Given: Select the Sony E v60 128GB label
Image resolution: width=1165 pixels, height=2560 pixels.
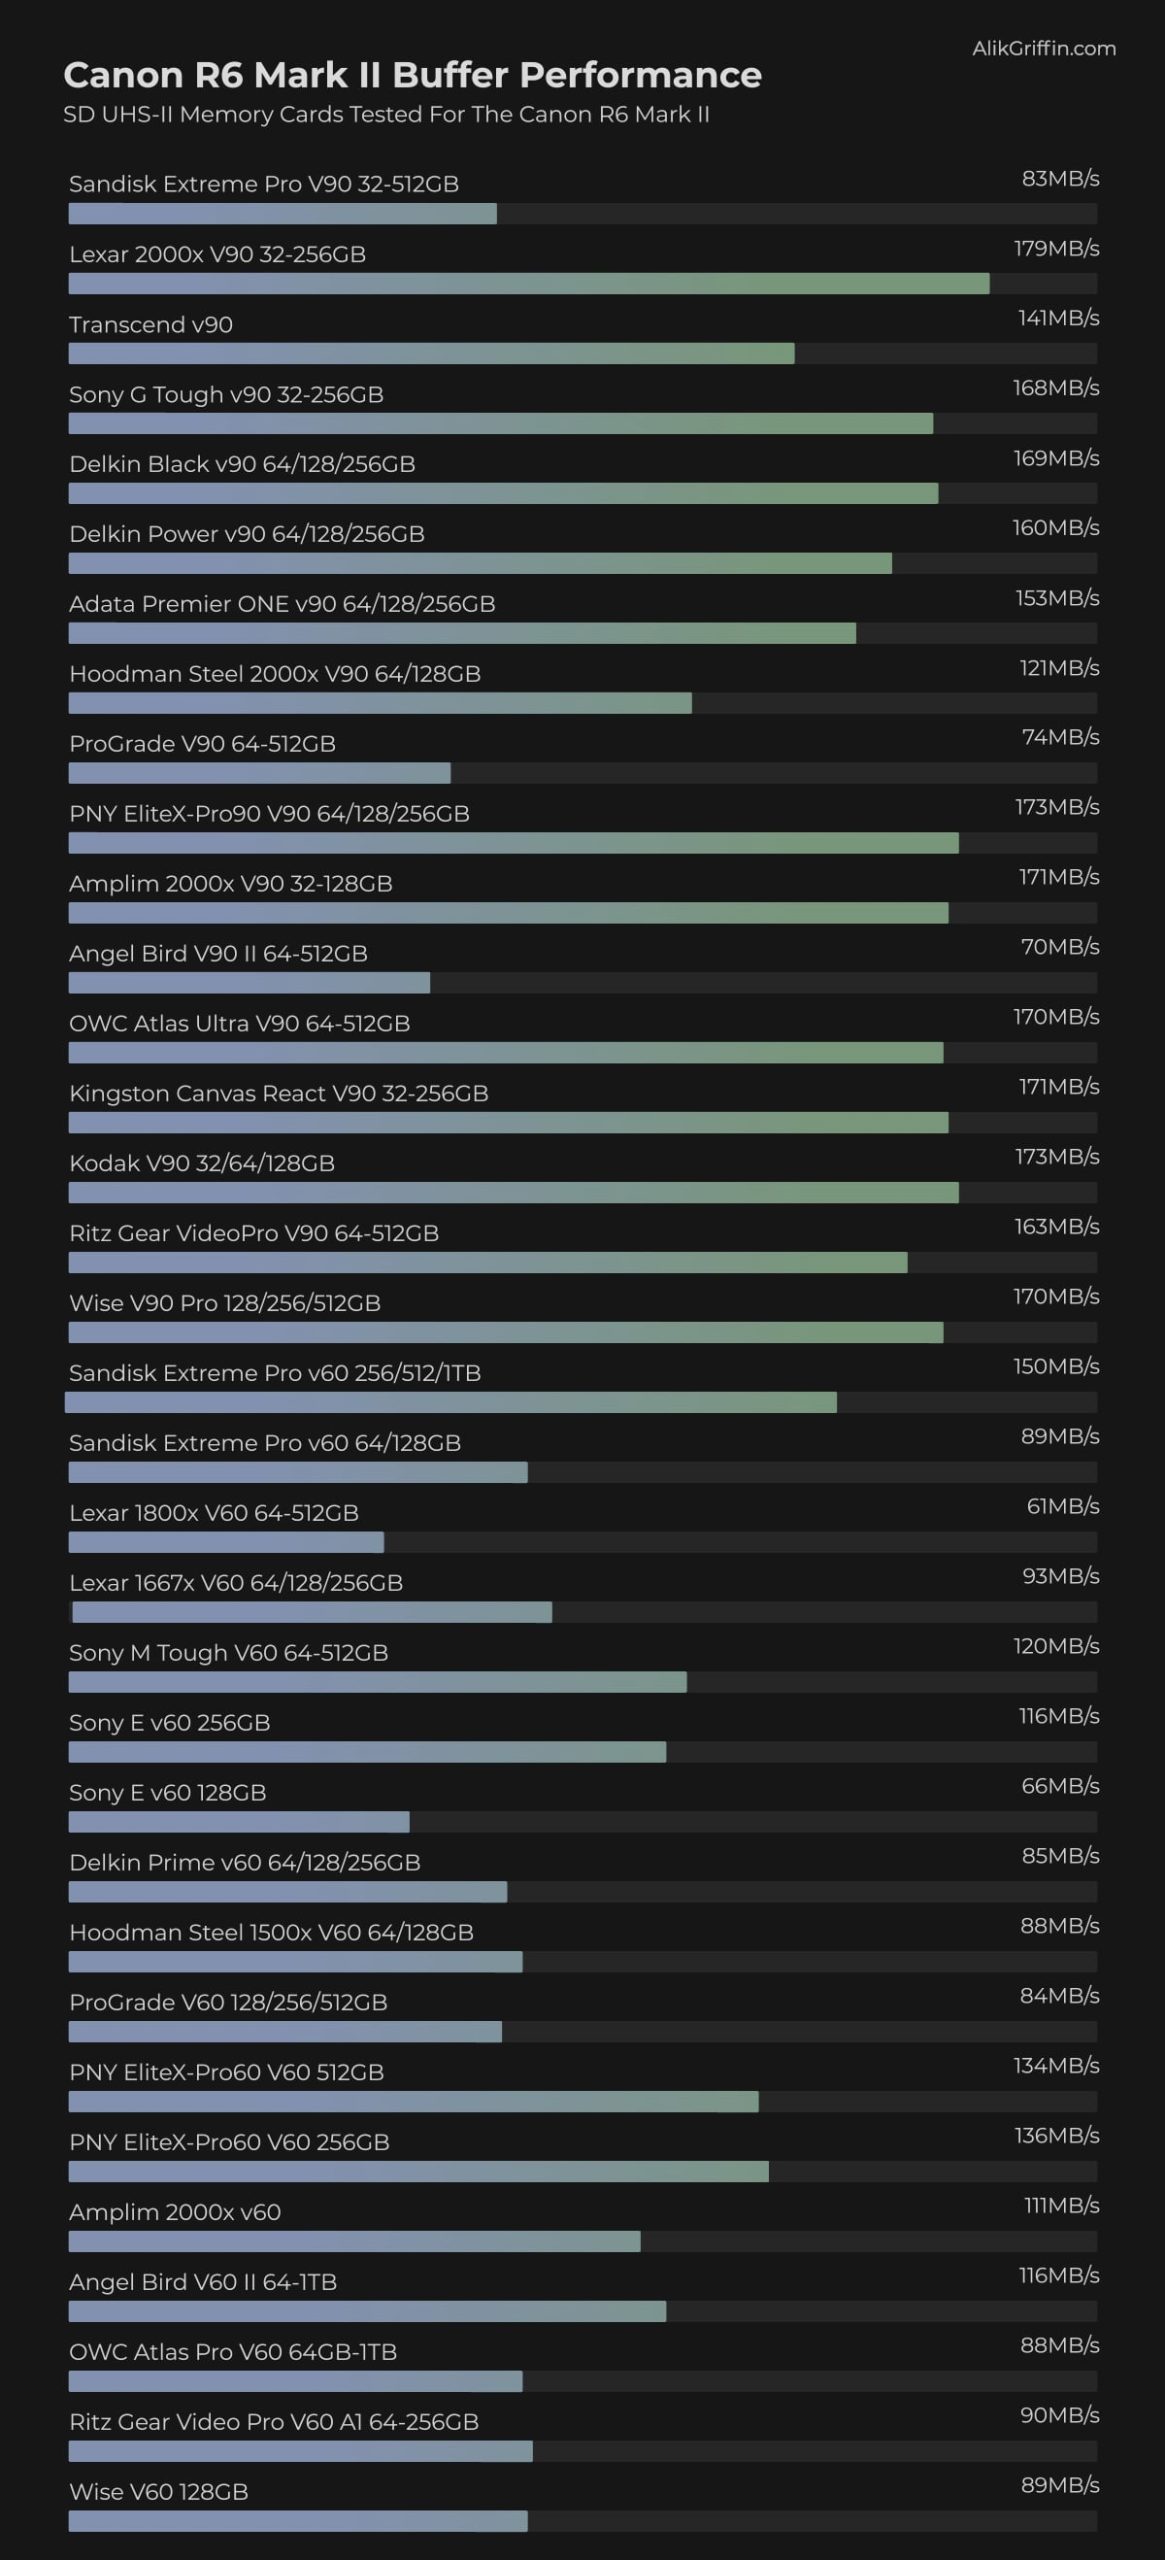Looking at the screenshot, I should point(168,1792).
